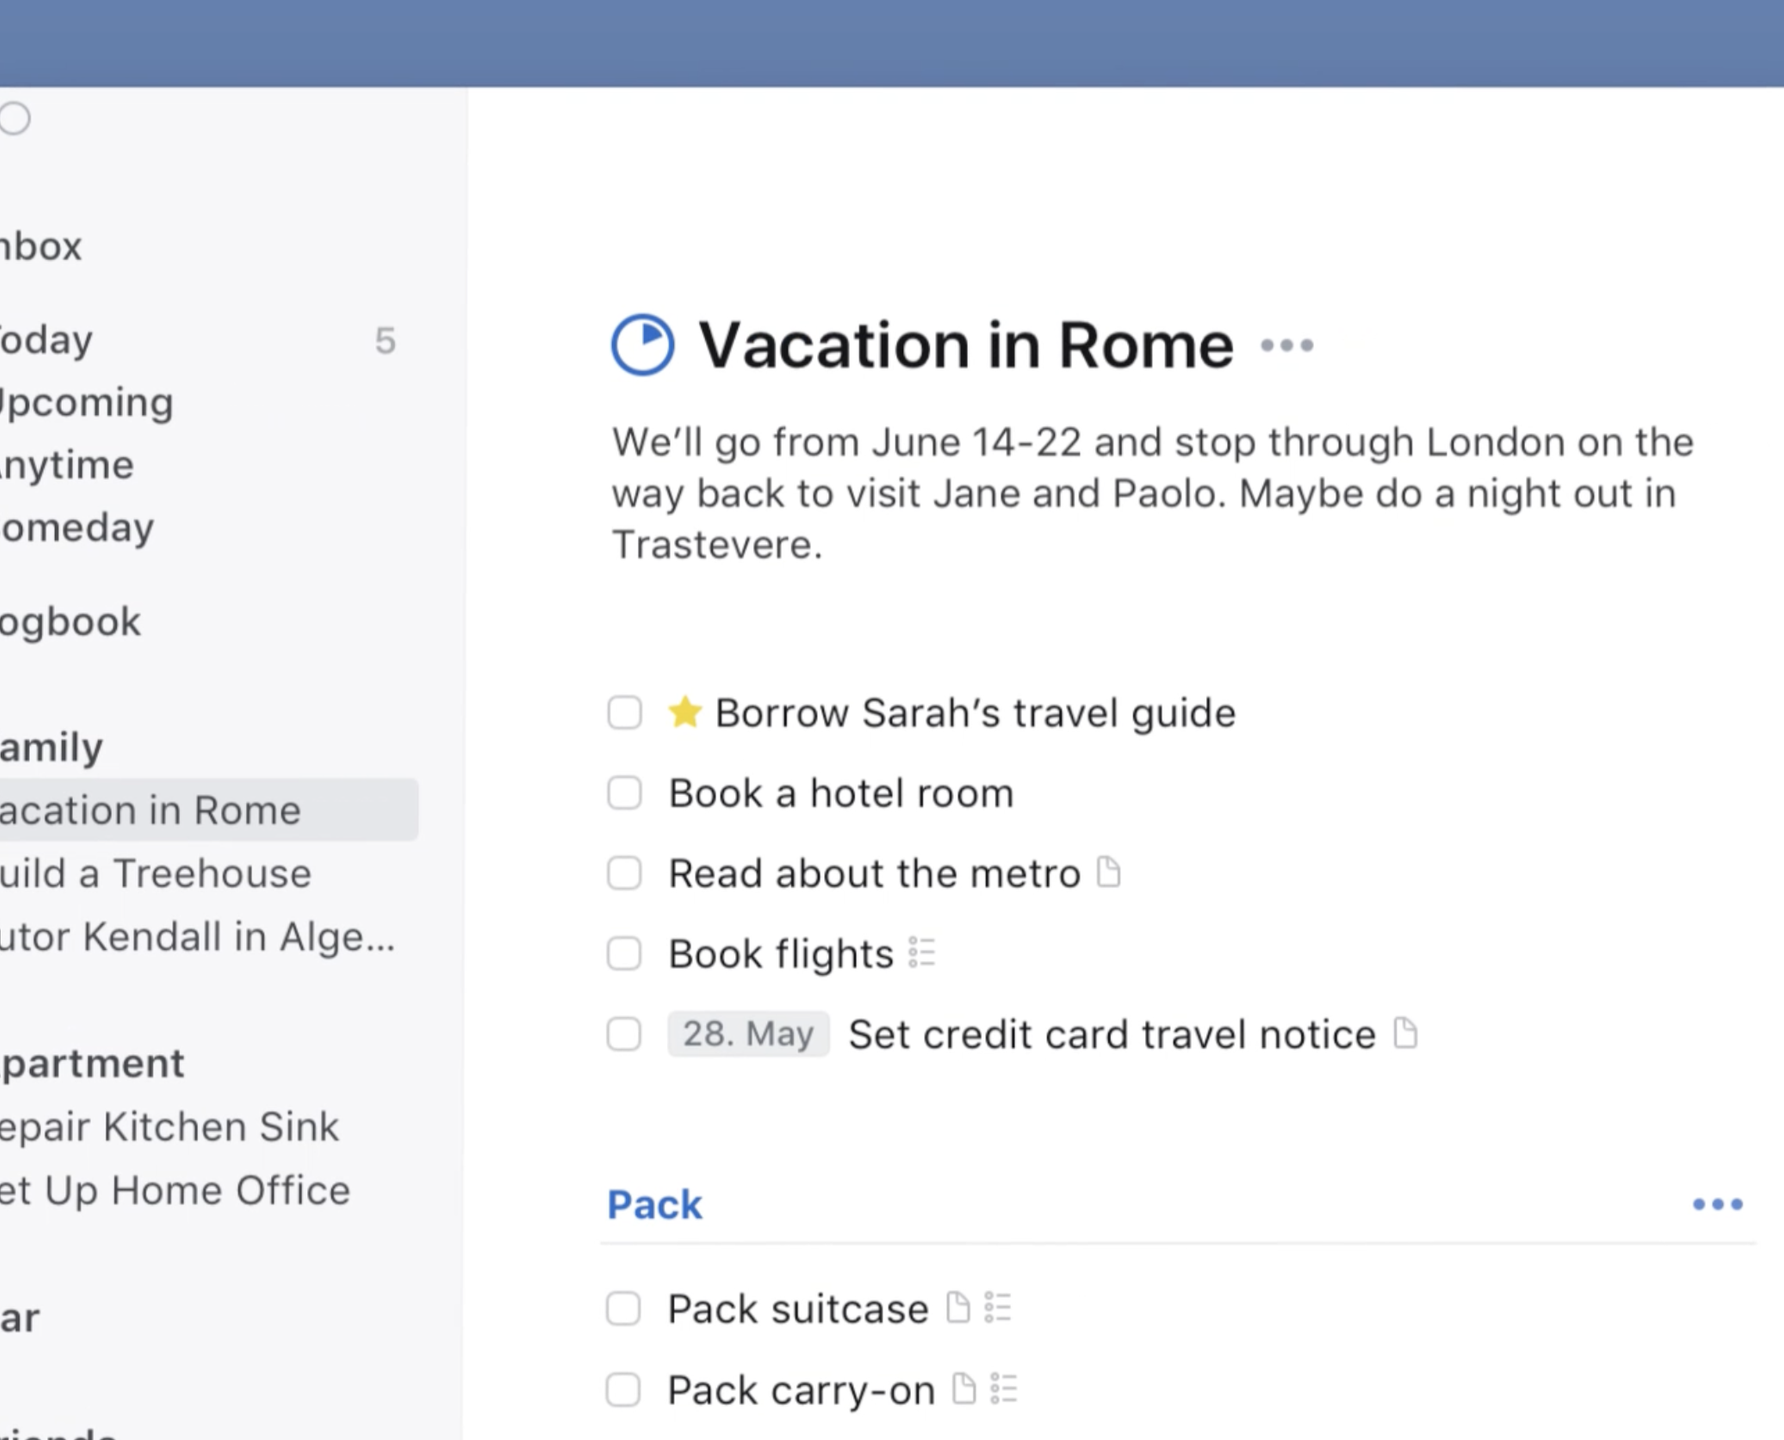The width and height of the screenshot is (1784, 1440).
Task: Click the star on Borrow Sarah's travel guide
Action: (x=685, y=712)
